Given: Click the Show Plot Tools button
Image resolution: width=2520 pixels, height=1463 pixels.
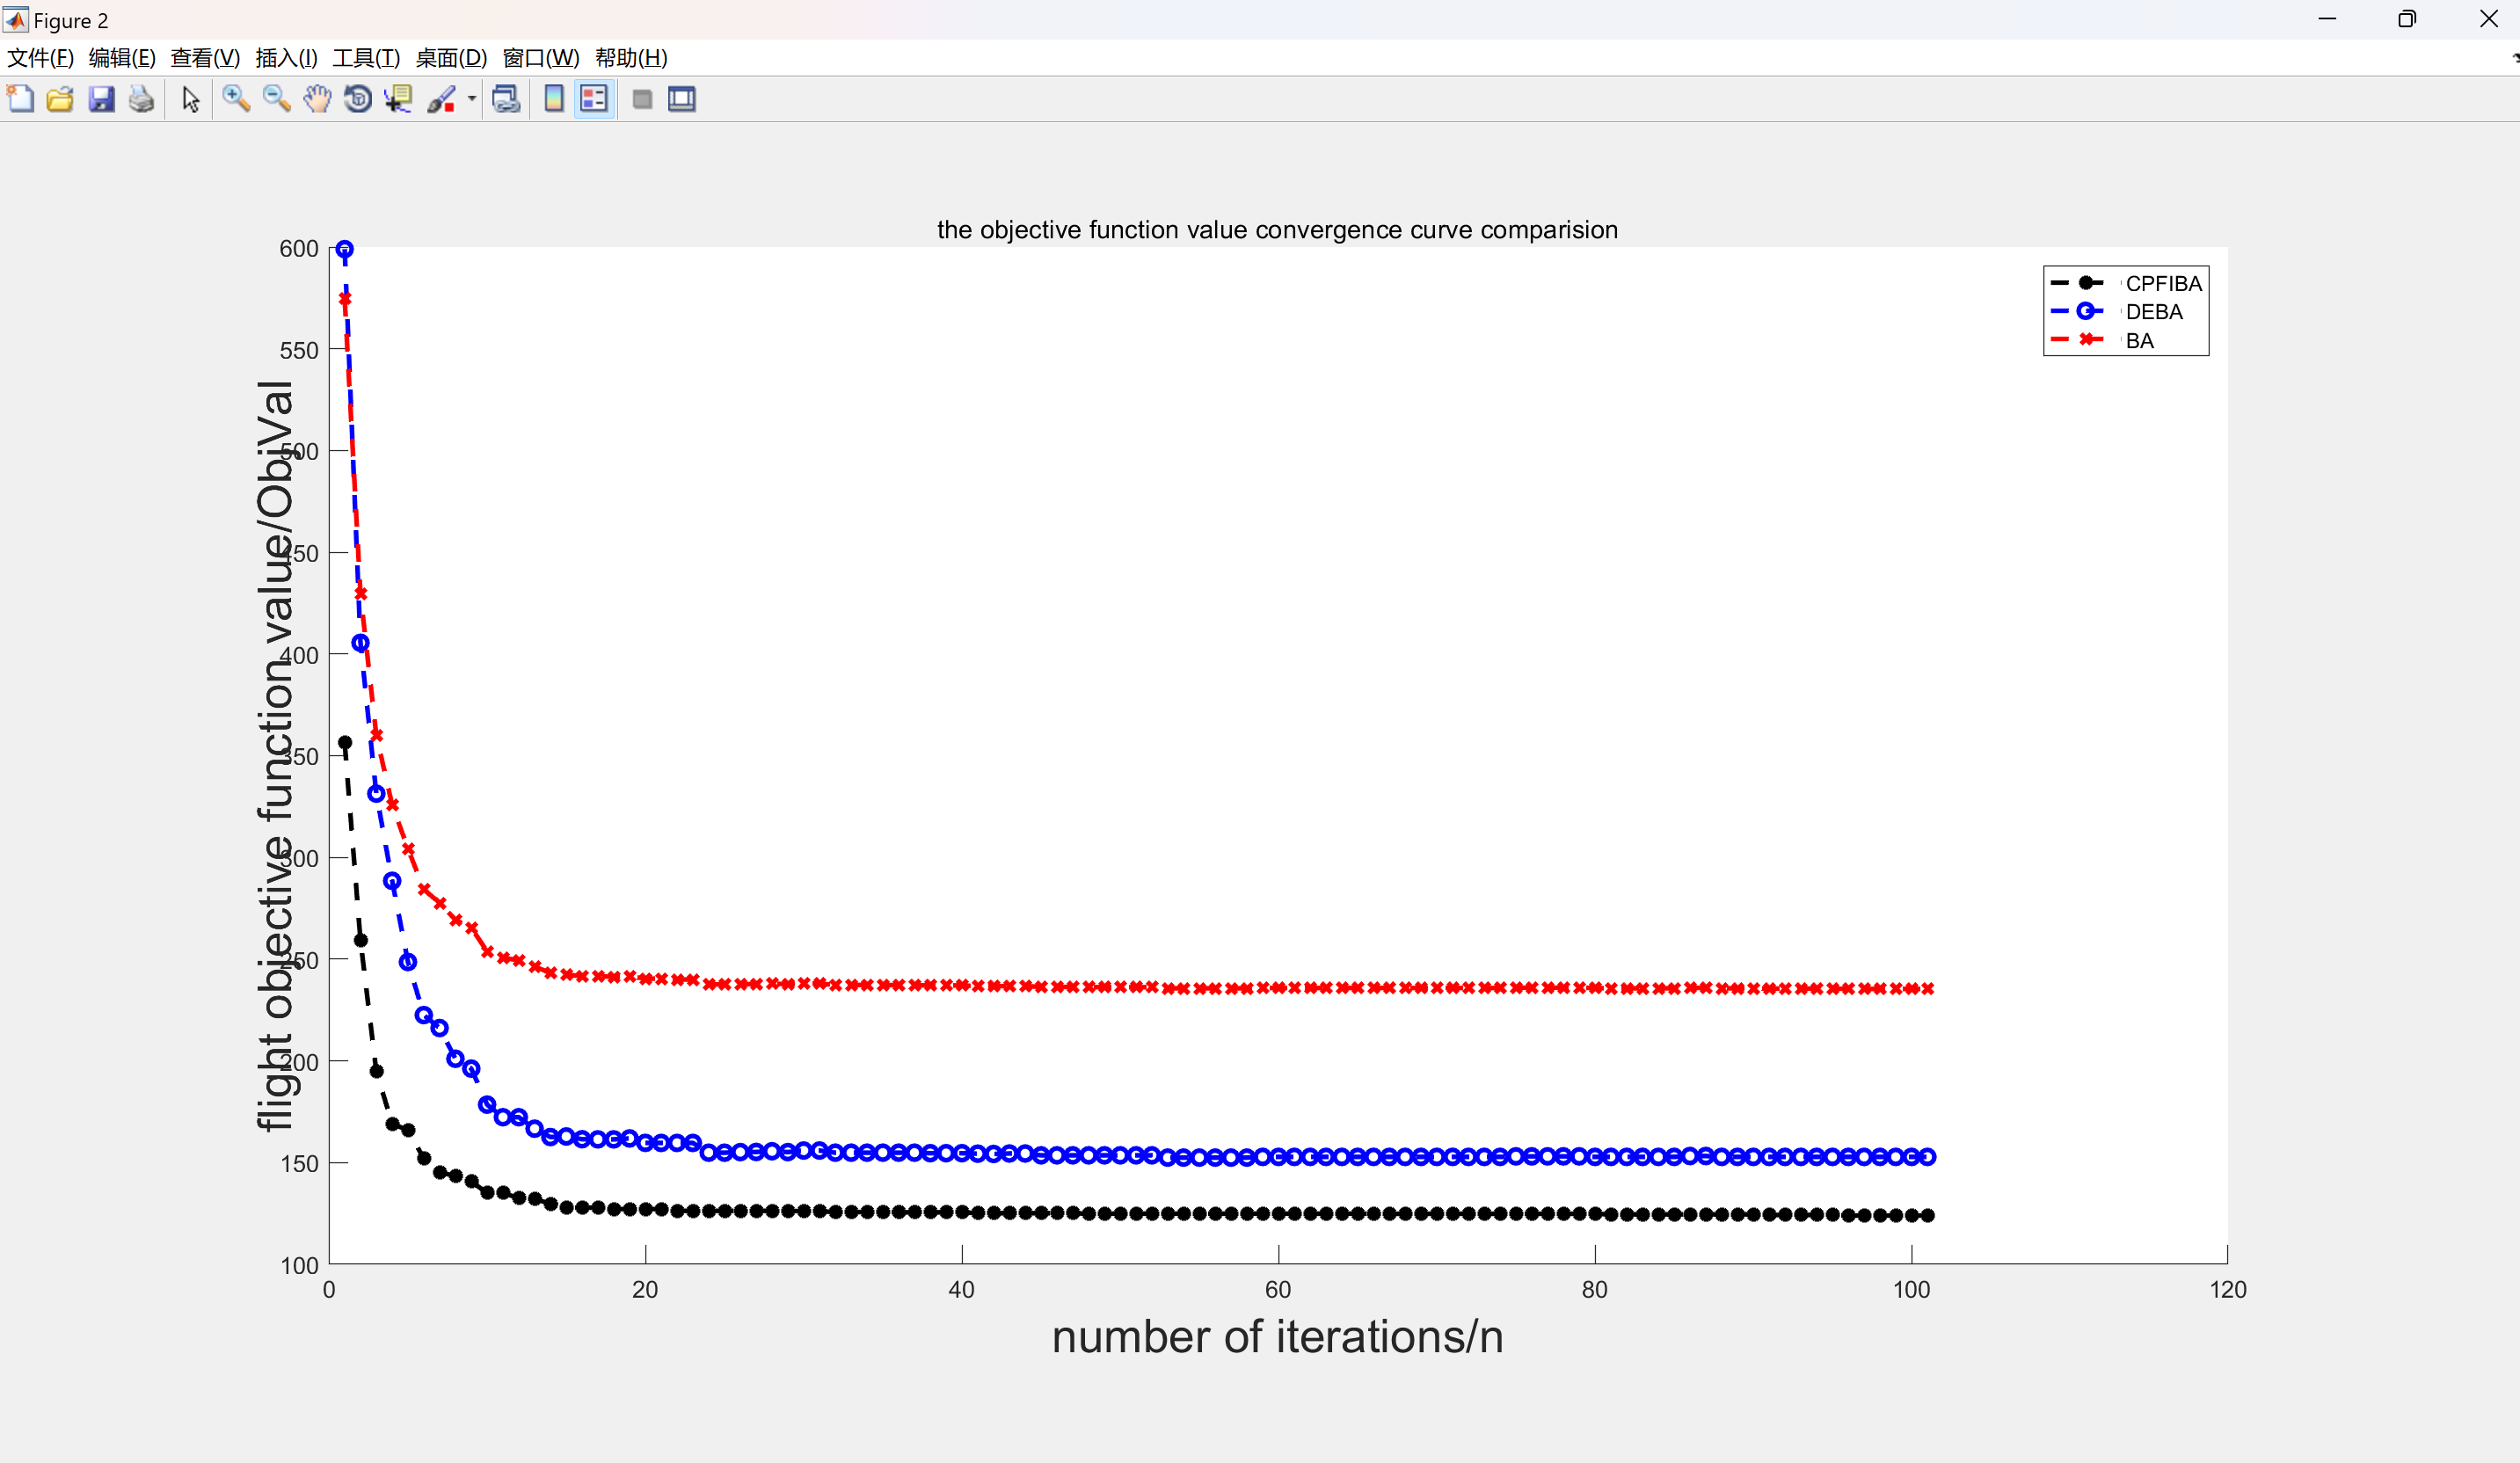Looking at the screenshot, I should (x=682, y=99).
